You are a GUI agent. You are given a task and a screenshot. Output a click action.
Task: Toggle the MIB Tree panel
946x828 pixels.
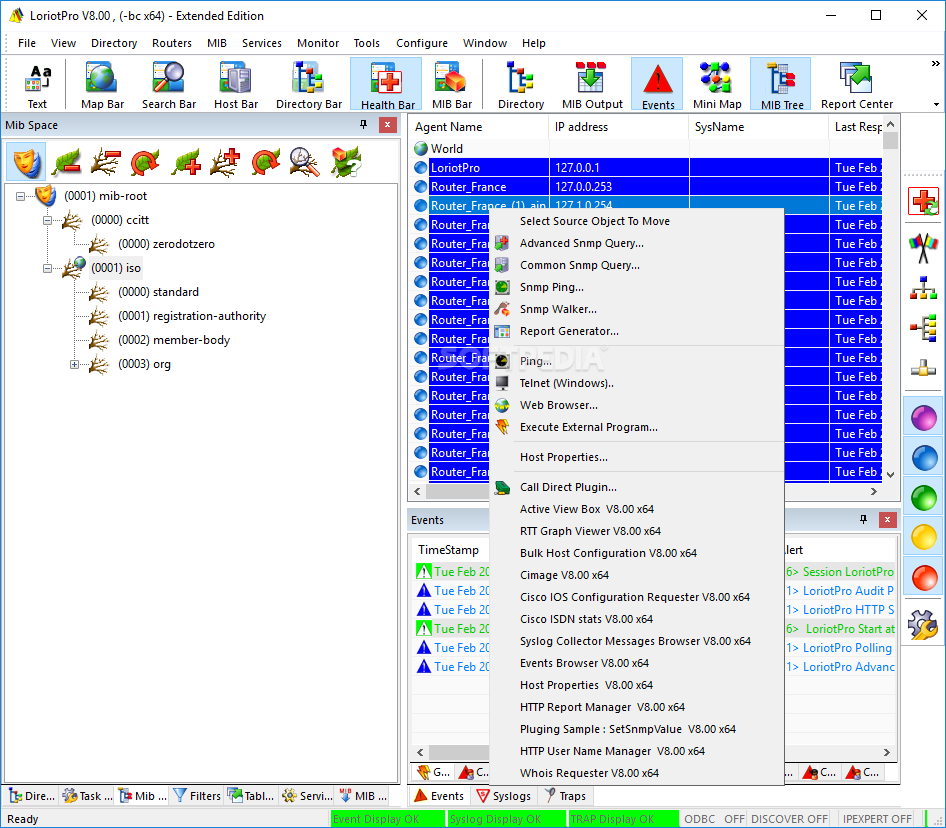781,85
